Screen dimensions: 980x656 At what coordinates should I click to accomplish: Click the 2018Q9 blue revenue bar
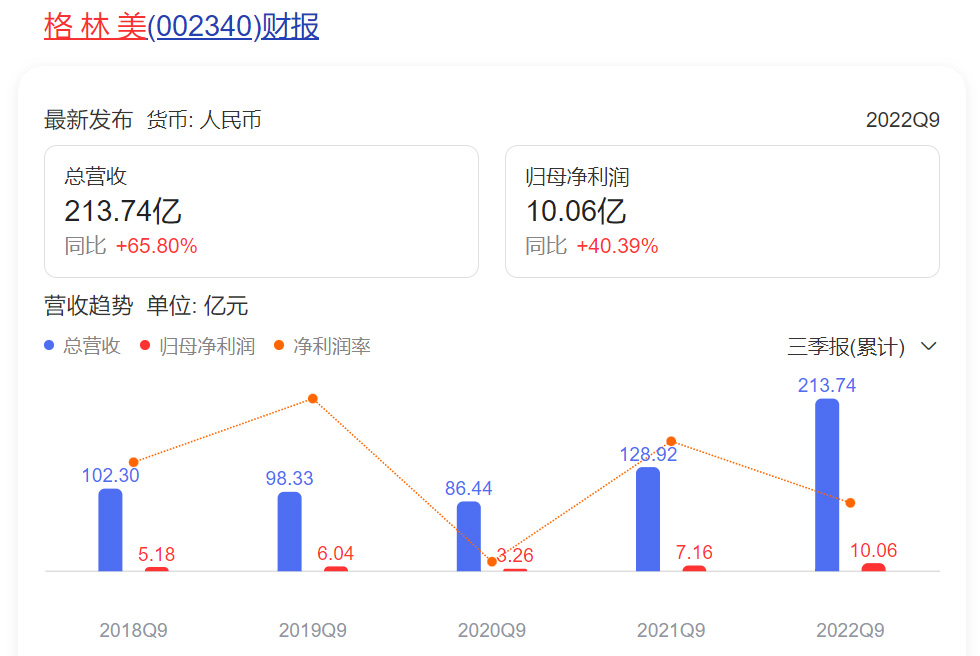[x=111, y=530]
